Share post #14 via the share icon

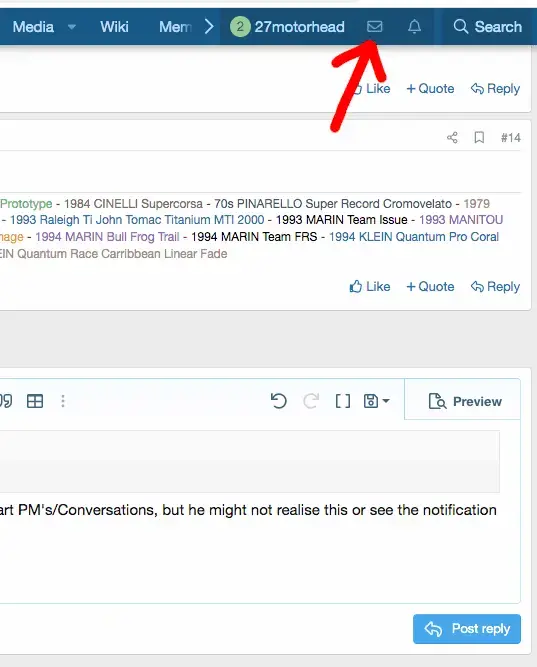coord(452,137)
